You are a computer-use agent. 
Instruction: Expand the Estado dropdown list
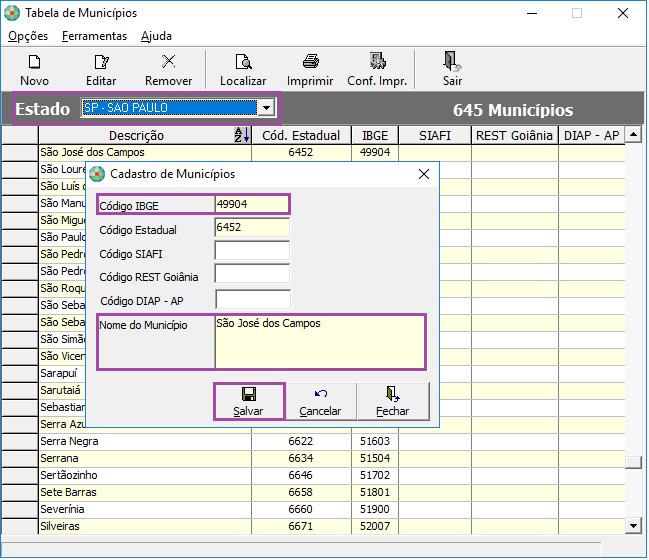[x=266, y=108]
